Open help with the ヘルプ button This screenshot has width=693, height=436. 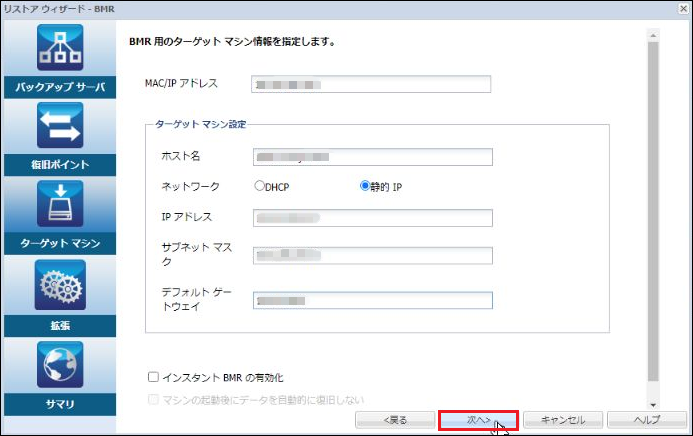click(647, 420)
